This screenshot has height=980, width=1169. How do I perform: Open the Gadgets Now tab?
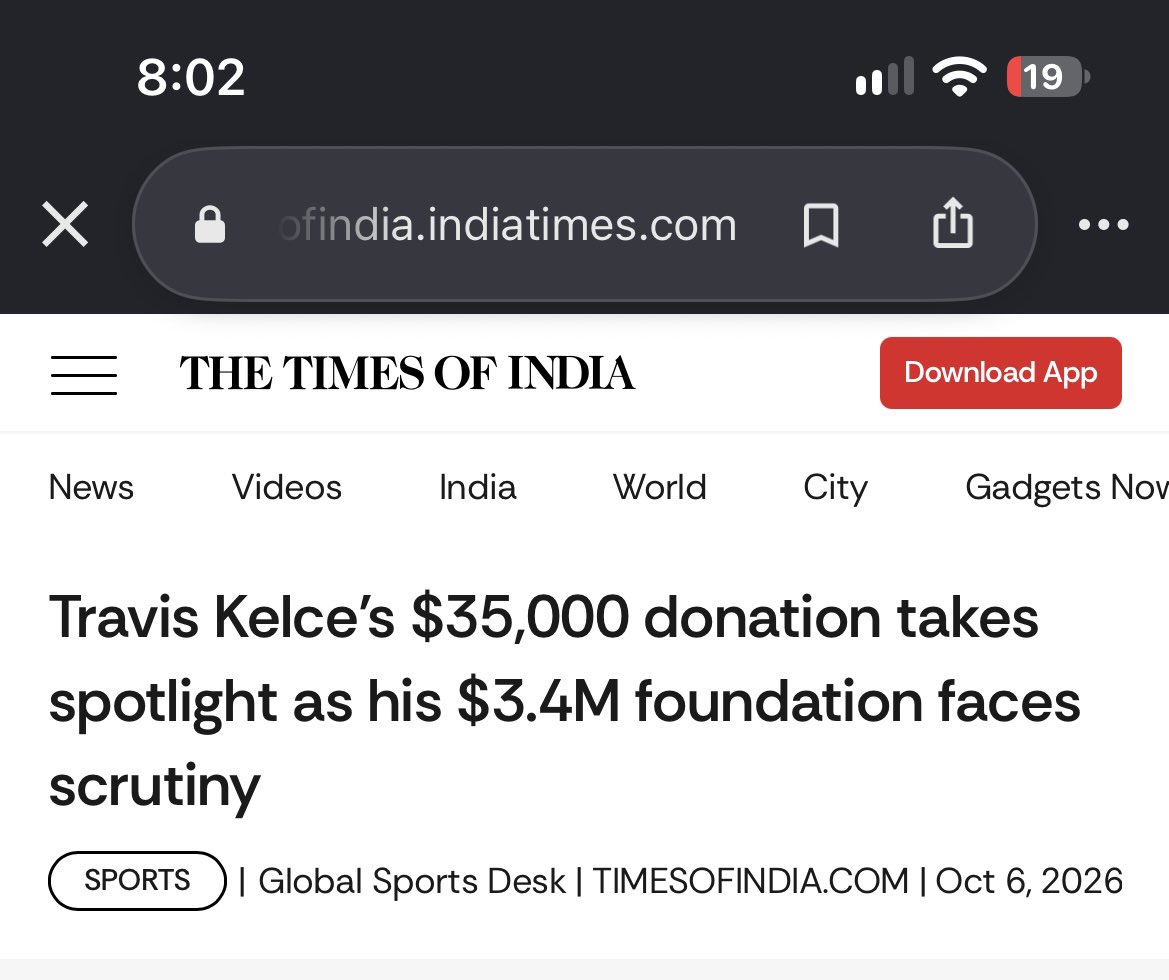1067,489
